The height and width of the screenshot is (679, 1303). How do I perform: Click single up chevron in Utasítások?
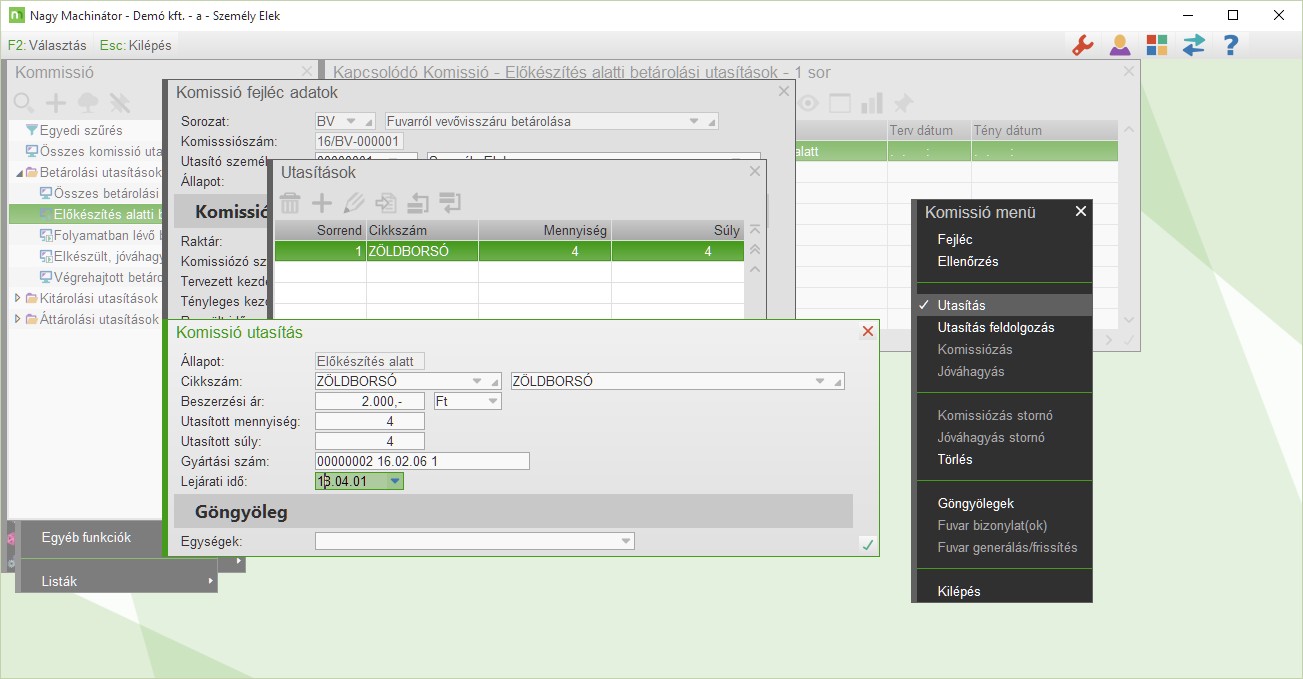pyautogui.click(x=755, y=269)
